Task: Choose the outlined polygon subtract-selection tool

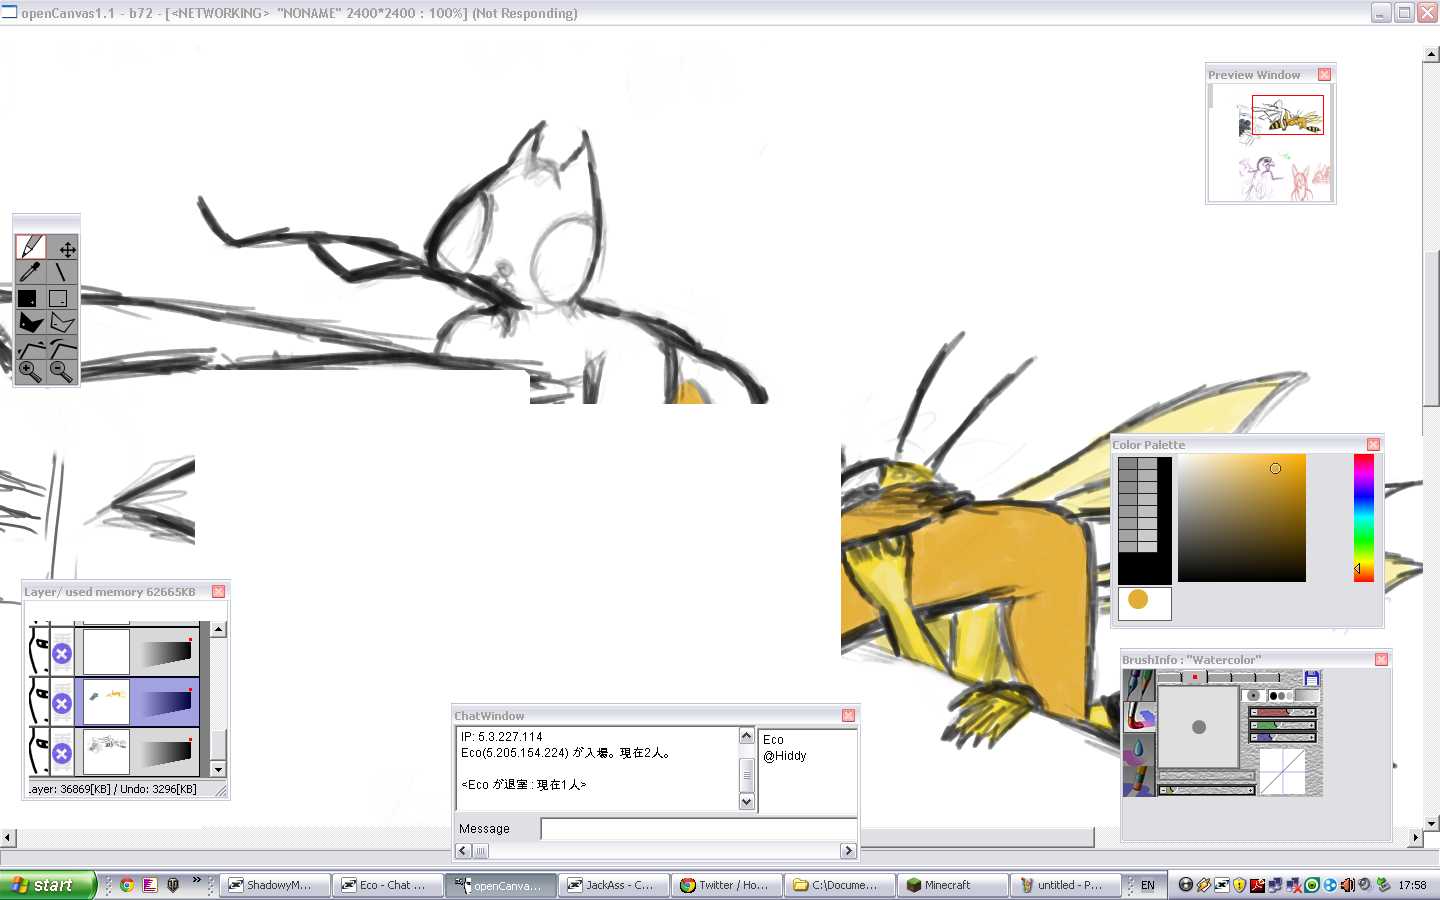Action: tap(63, 322)
